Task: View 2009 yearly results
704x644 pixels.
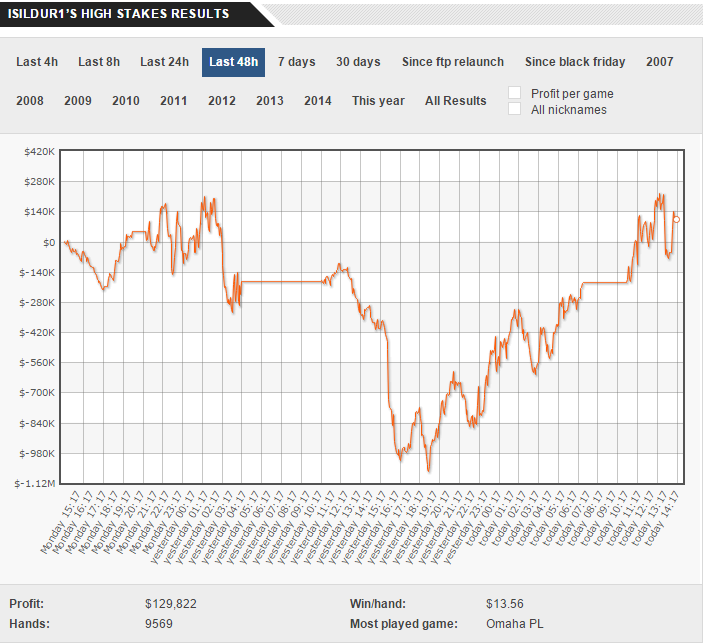Action: 78,101
